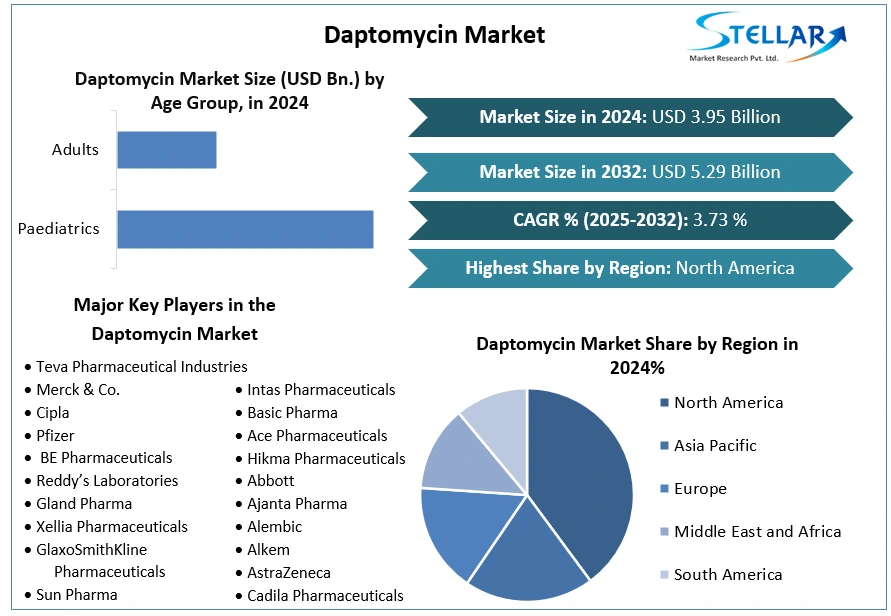Click the 'South America' legend label
891x616 pixels.
[728, 575]
